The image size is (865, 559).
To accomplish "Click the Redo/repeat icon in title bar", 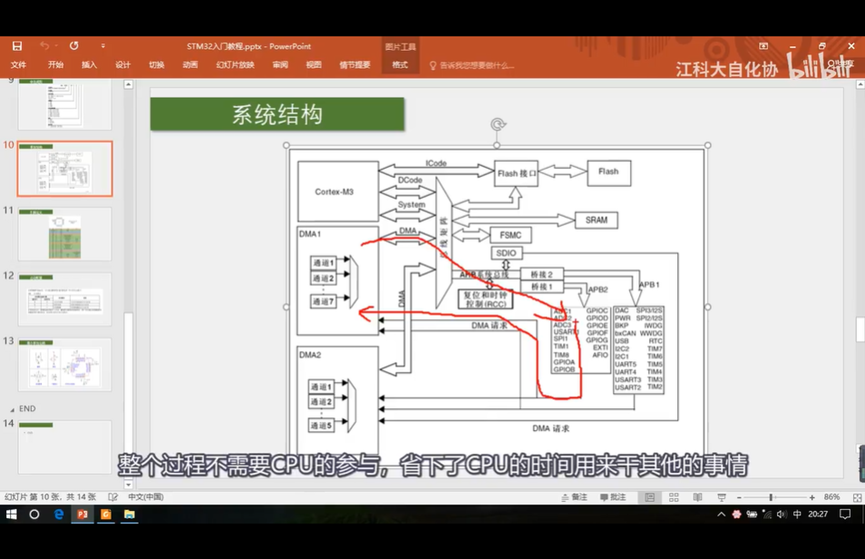I will tap(74, 46).
